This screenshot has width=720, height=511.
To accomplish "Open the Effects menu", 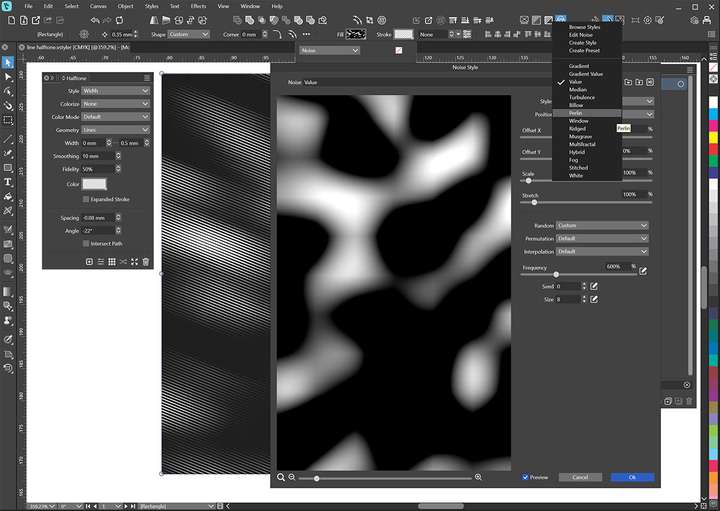I will click(x=198, y=6).
